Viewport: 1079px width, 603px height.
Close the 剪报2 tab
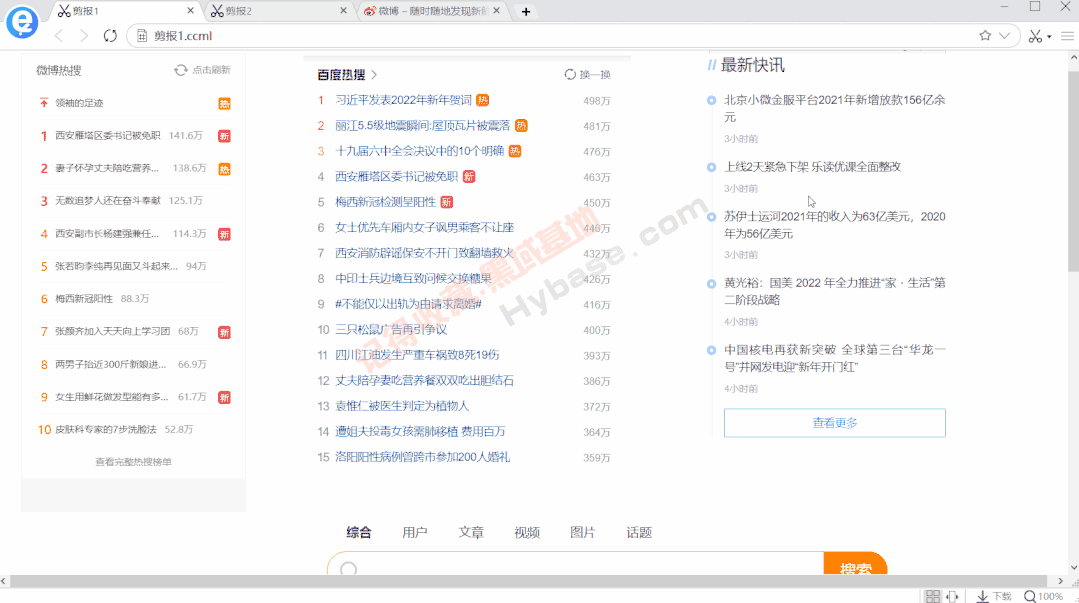point(343,11)
